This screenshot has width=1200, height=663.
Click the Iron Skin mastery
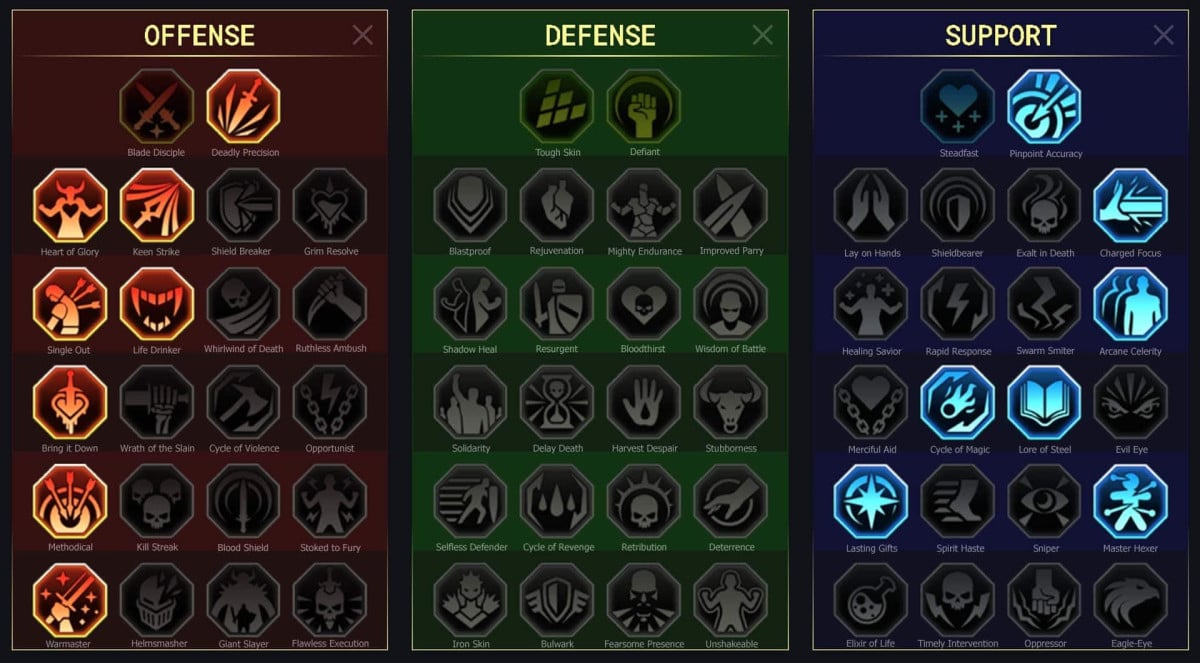pyautogui.click(x=471, y=600)
